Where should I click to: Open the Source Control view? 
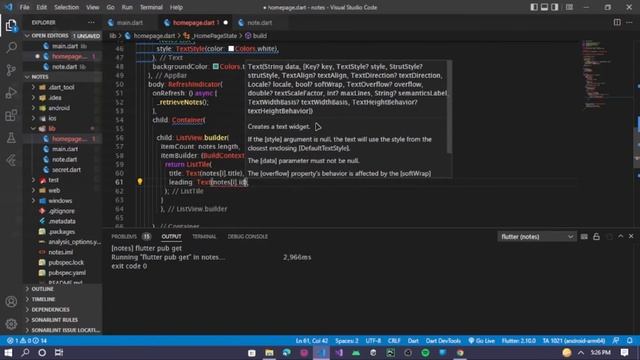(11, 70)
